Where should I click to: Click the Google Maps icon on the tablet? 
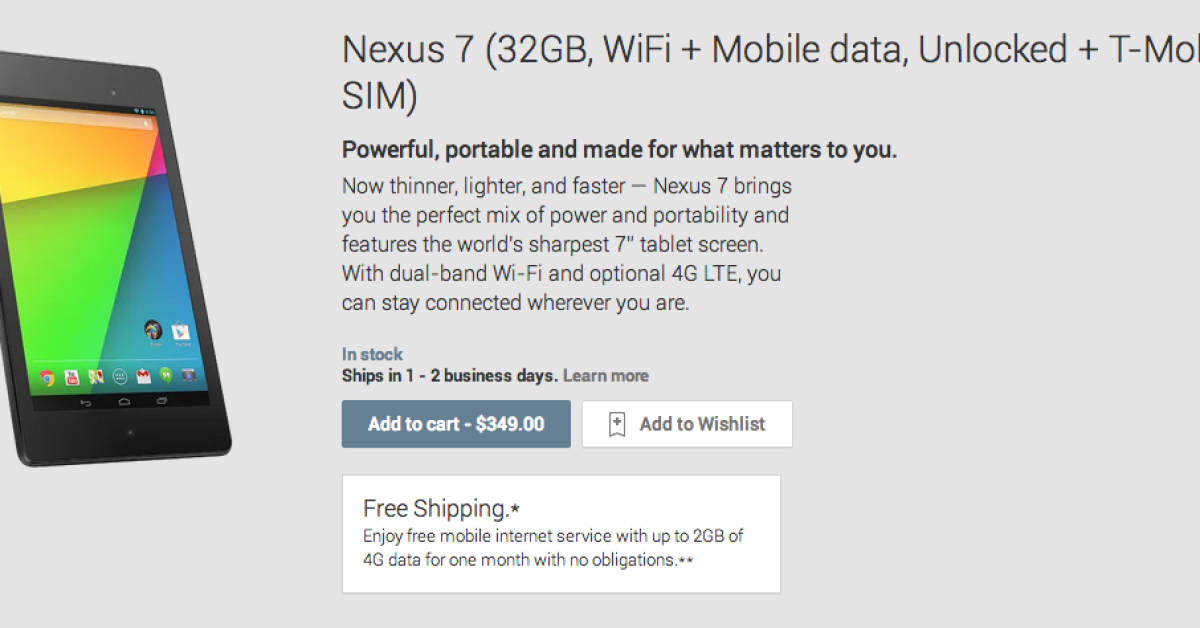96,377
